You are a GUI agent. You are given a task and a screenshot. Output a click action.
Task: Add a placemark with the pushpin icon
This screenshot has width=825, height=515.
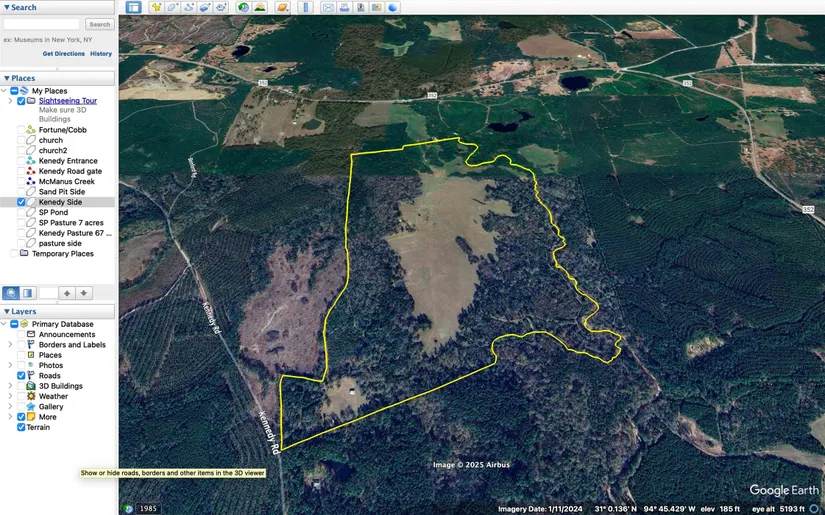point(156,7)
